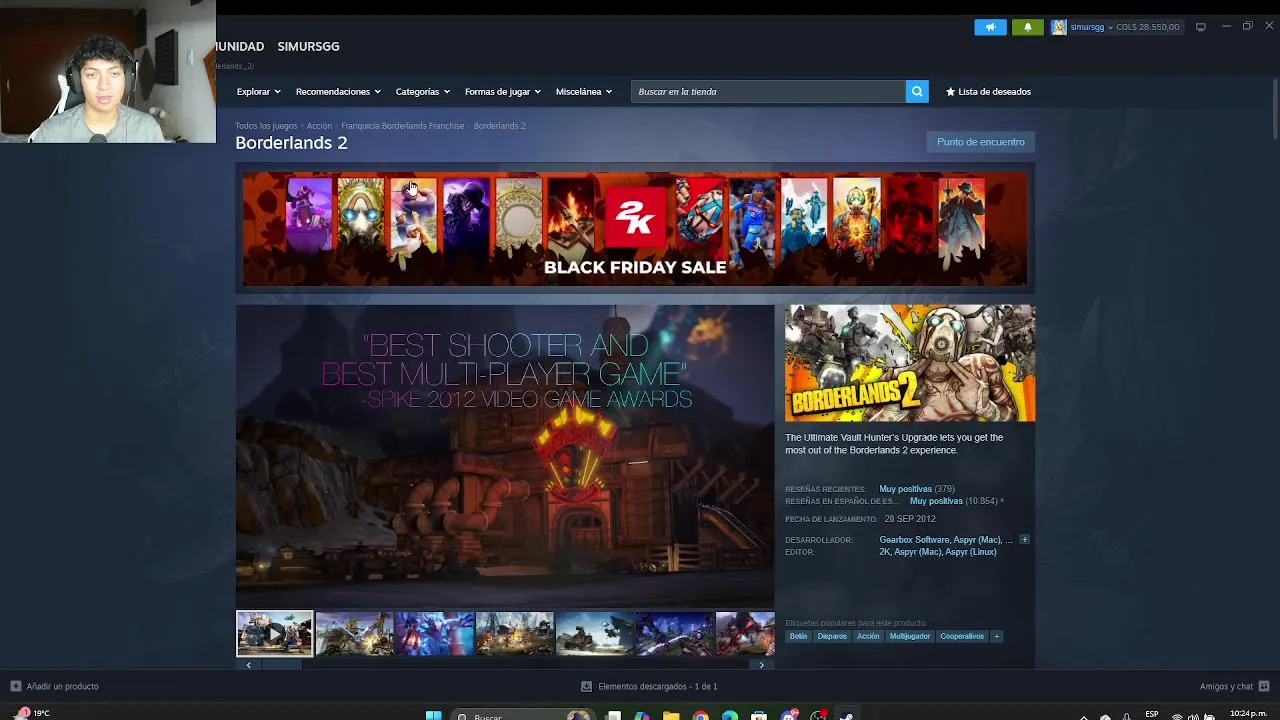
Task: Open File Explorer from taskbar
Action: click(x=671, y=716)
